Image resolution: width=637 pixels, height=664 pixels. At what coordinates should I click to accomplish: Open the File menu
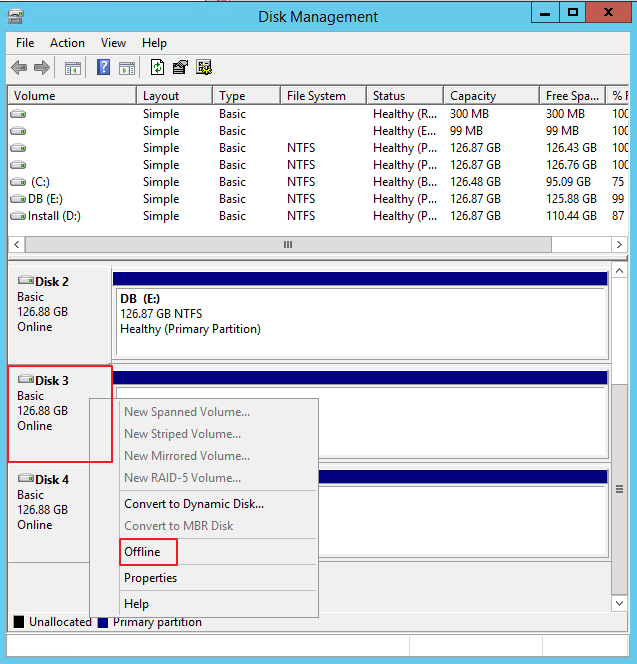click(x=25, y=43)
